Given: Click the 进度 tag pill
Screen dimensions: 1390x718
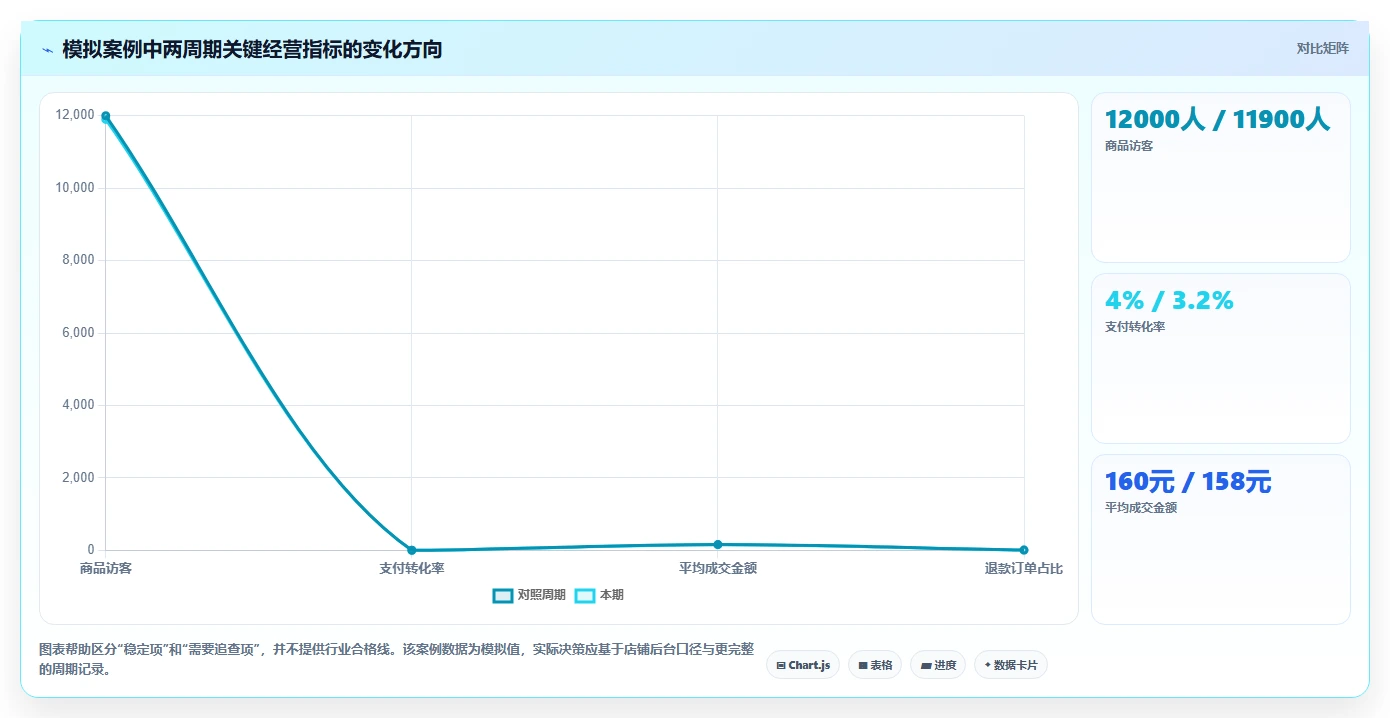Looking at the screenshot, I should 938,665.
